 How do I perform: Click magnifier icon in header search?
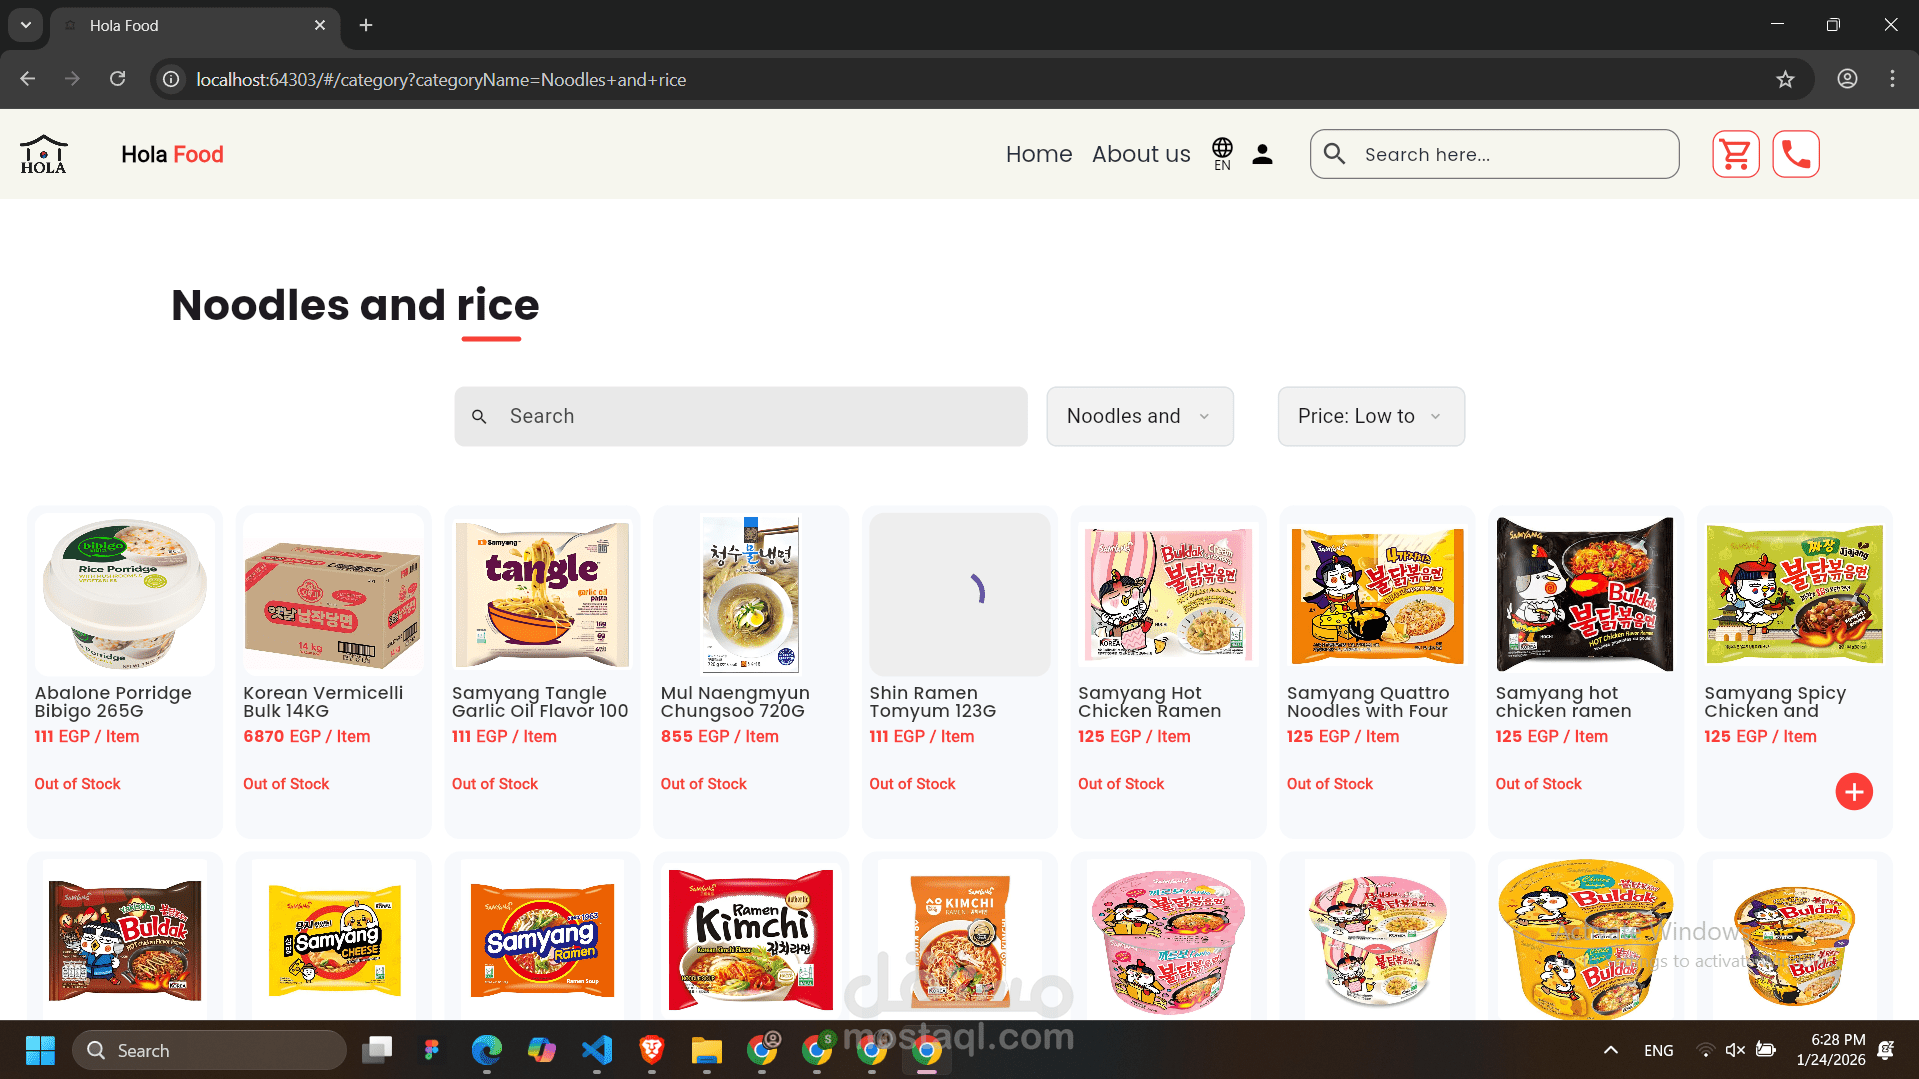coord(1334,154)
